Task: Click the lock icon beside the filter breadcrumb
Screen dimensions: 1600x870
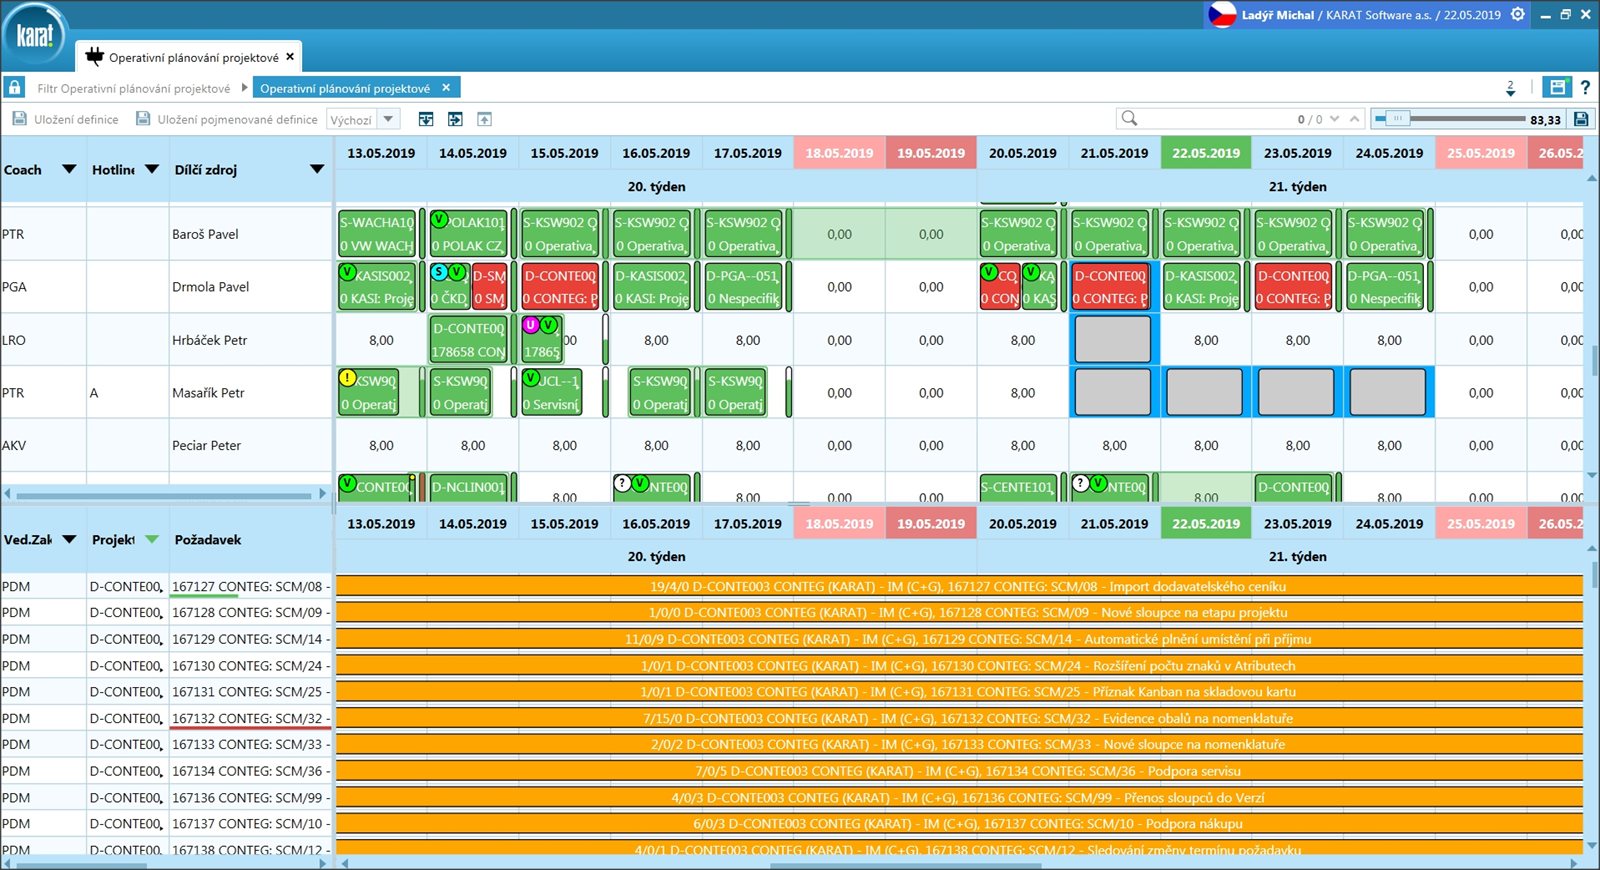Action: (x=14, y=87)
